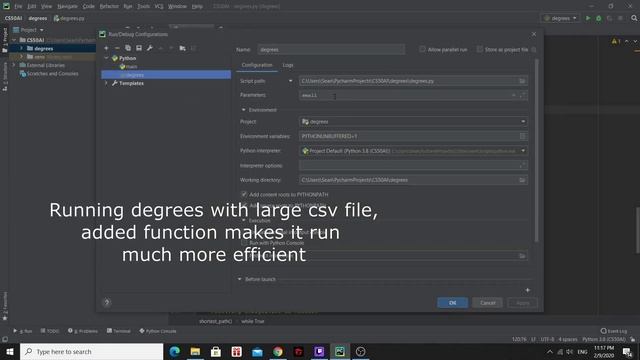Remove selected configuration with the minus icon
The width and height of the screenshot is (640, 360).
pyautogui.click(x=117, y=48)
